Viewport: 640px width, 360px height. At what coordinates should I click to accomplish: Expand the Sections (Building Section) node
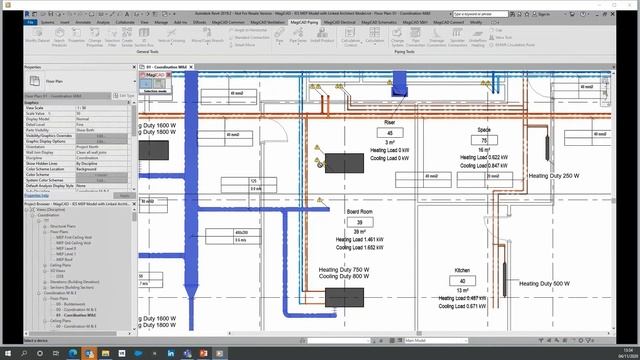[45, 287]
